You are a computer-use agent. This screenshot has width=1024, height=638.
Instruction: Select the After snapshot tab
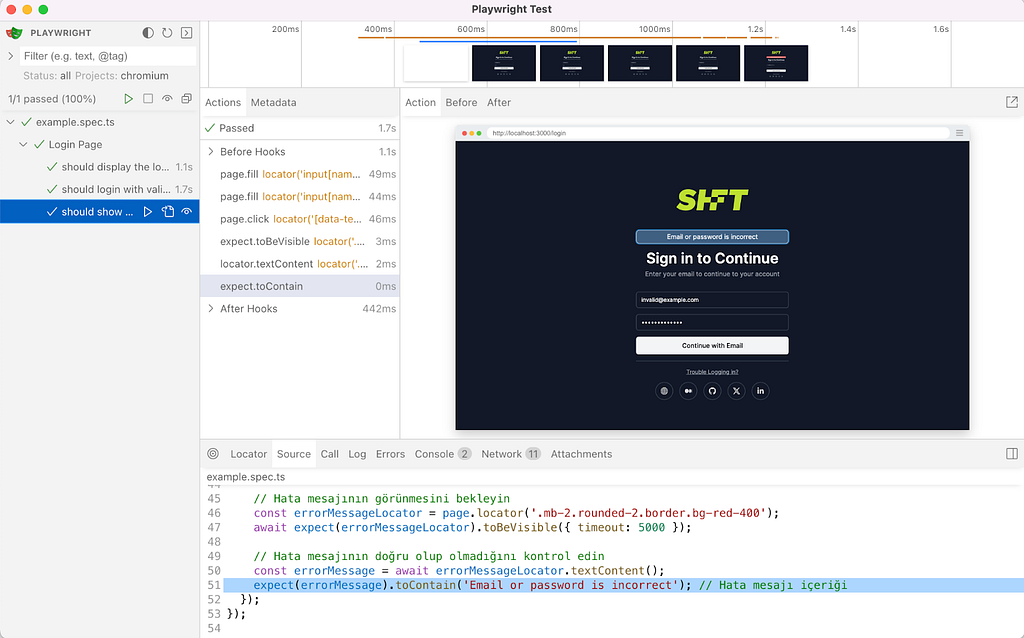499,103
